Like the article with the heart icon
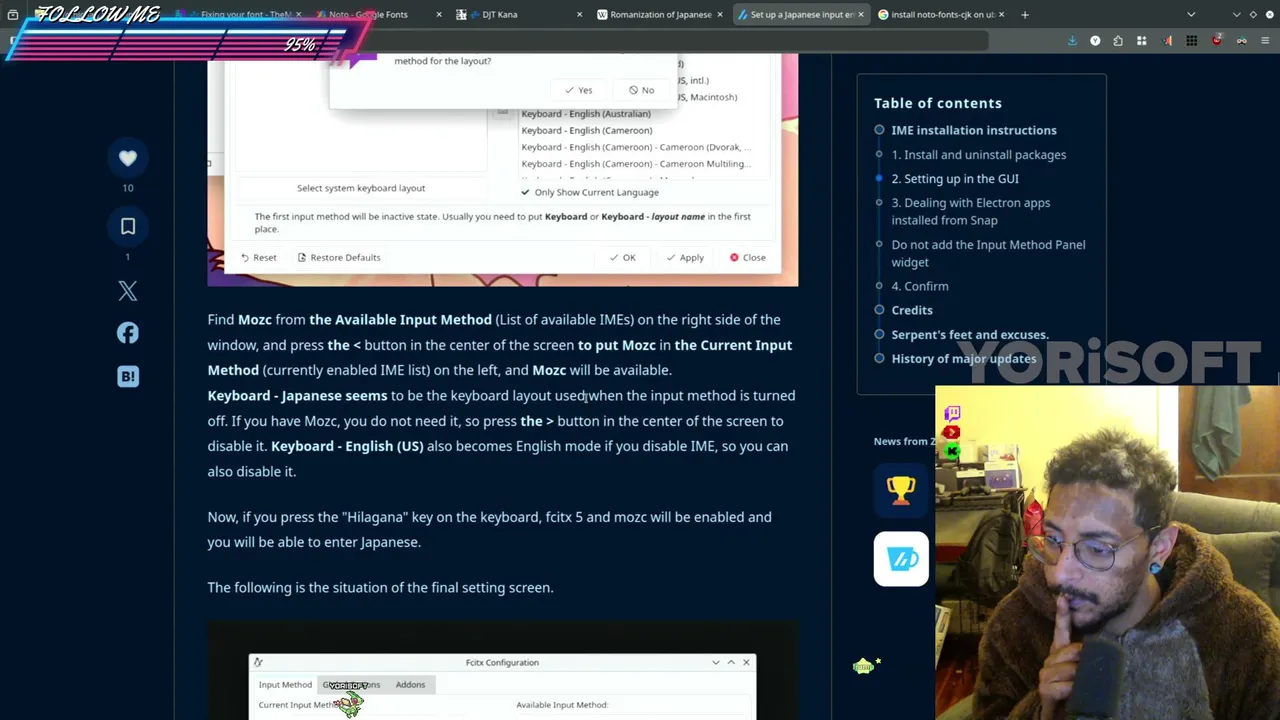This screenshot has width=1280, height=720. 128,158
